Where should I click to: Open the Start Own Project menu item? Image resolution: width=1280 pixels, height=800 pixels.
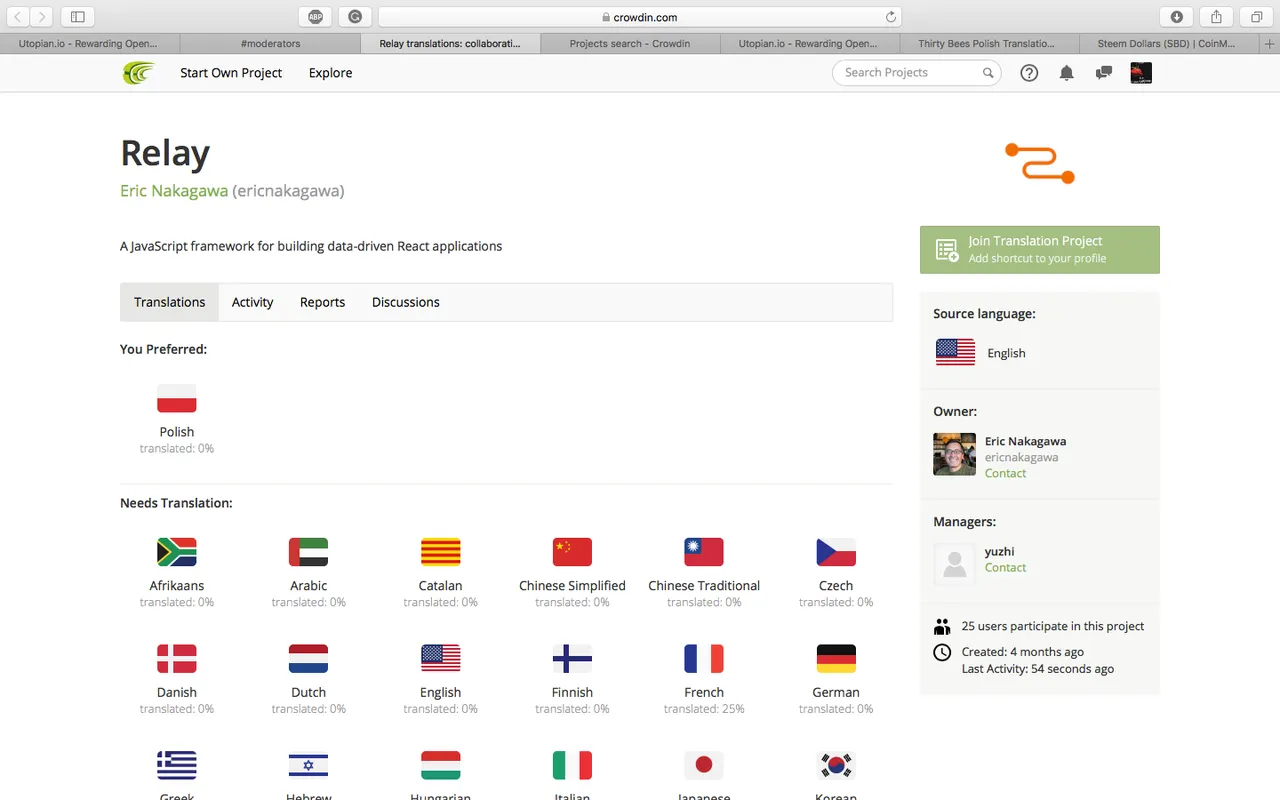tap(231, 73)
